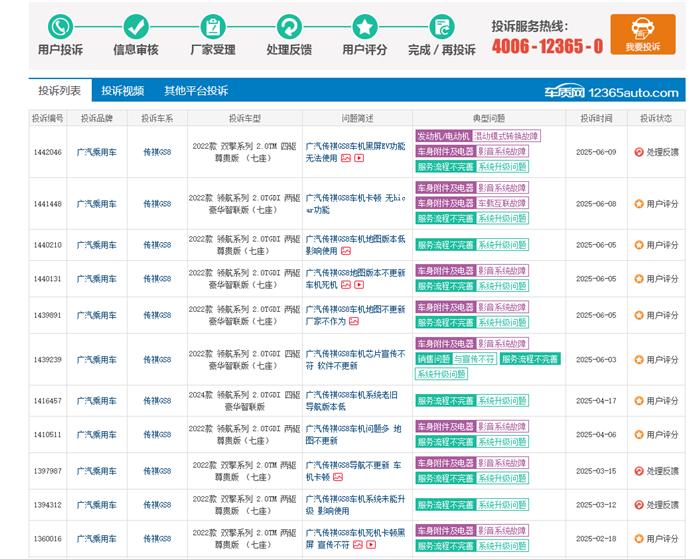Click 处理反馈 status icon in row 1442046
The width and height of the screenshot is (700, 559).
coord(639,152)
